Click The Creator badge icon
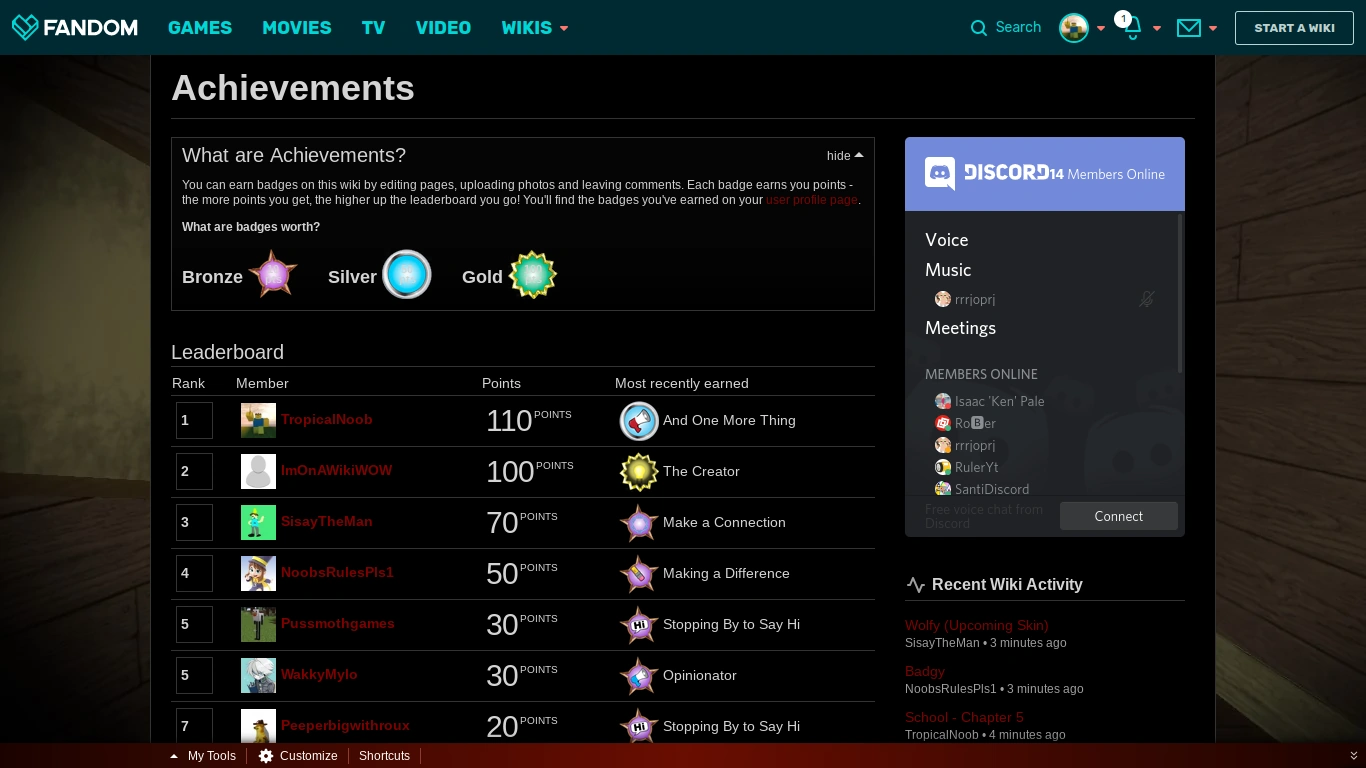 639,472
